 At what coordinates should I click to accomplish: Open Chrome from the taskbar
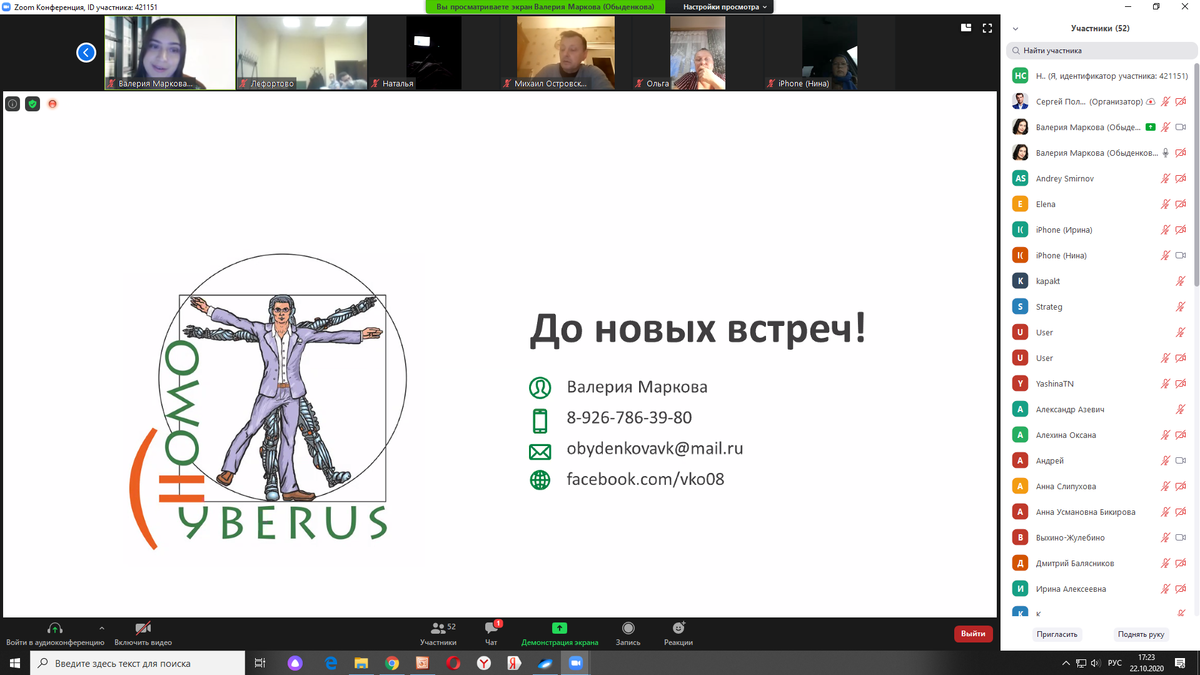click(x=392, y=663)
